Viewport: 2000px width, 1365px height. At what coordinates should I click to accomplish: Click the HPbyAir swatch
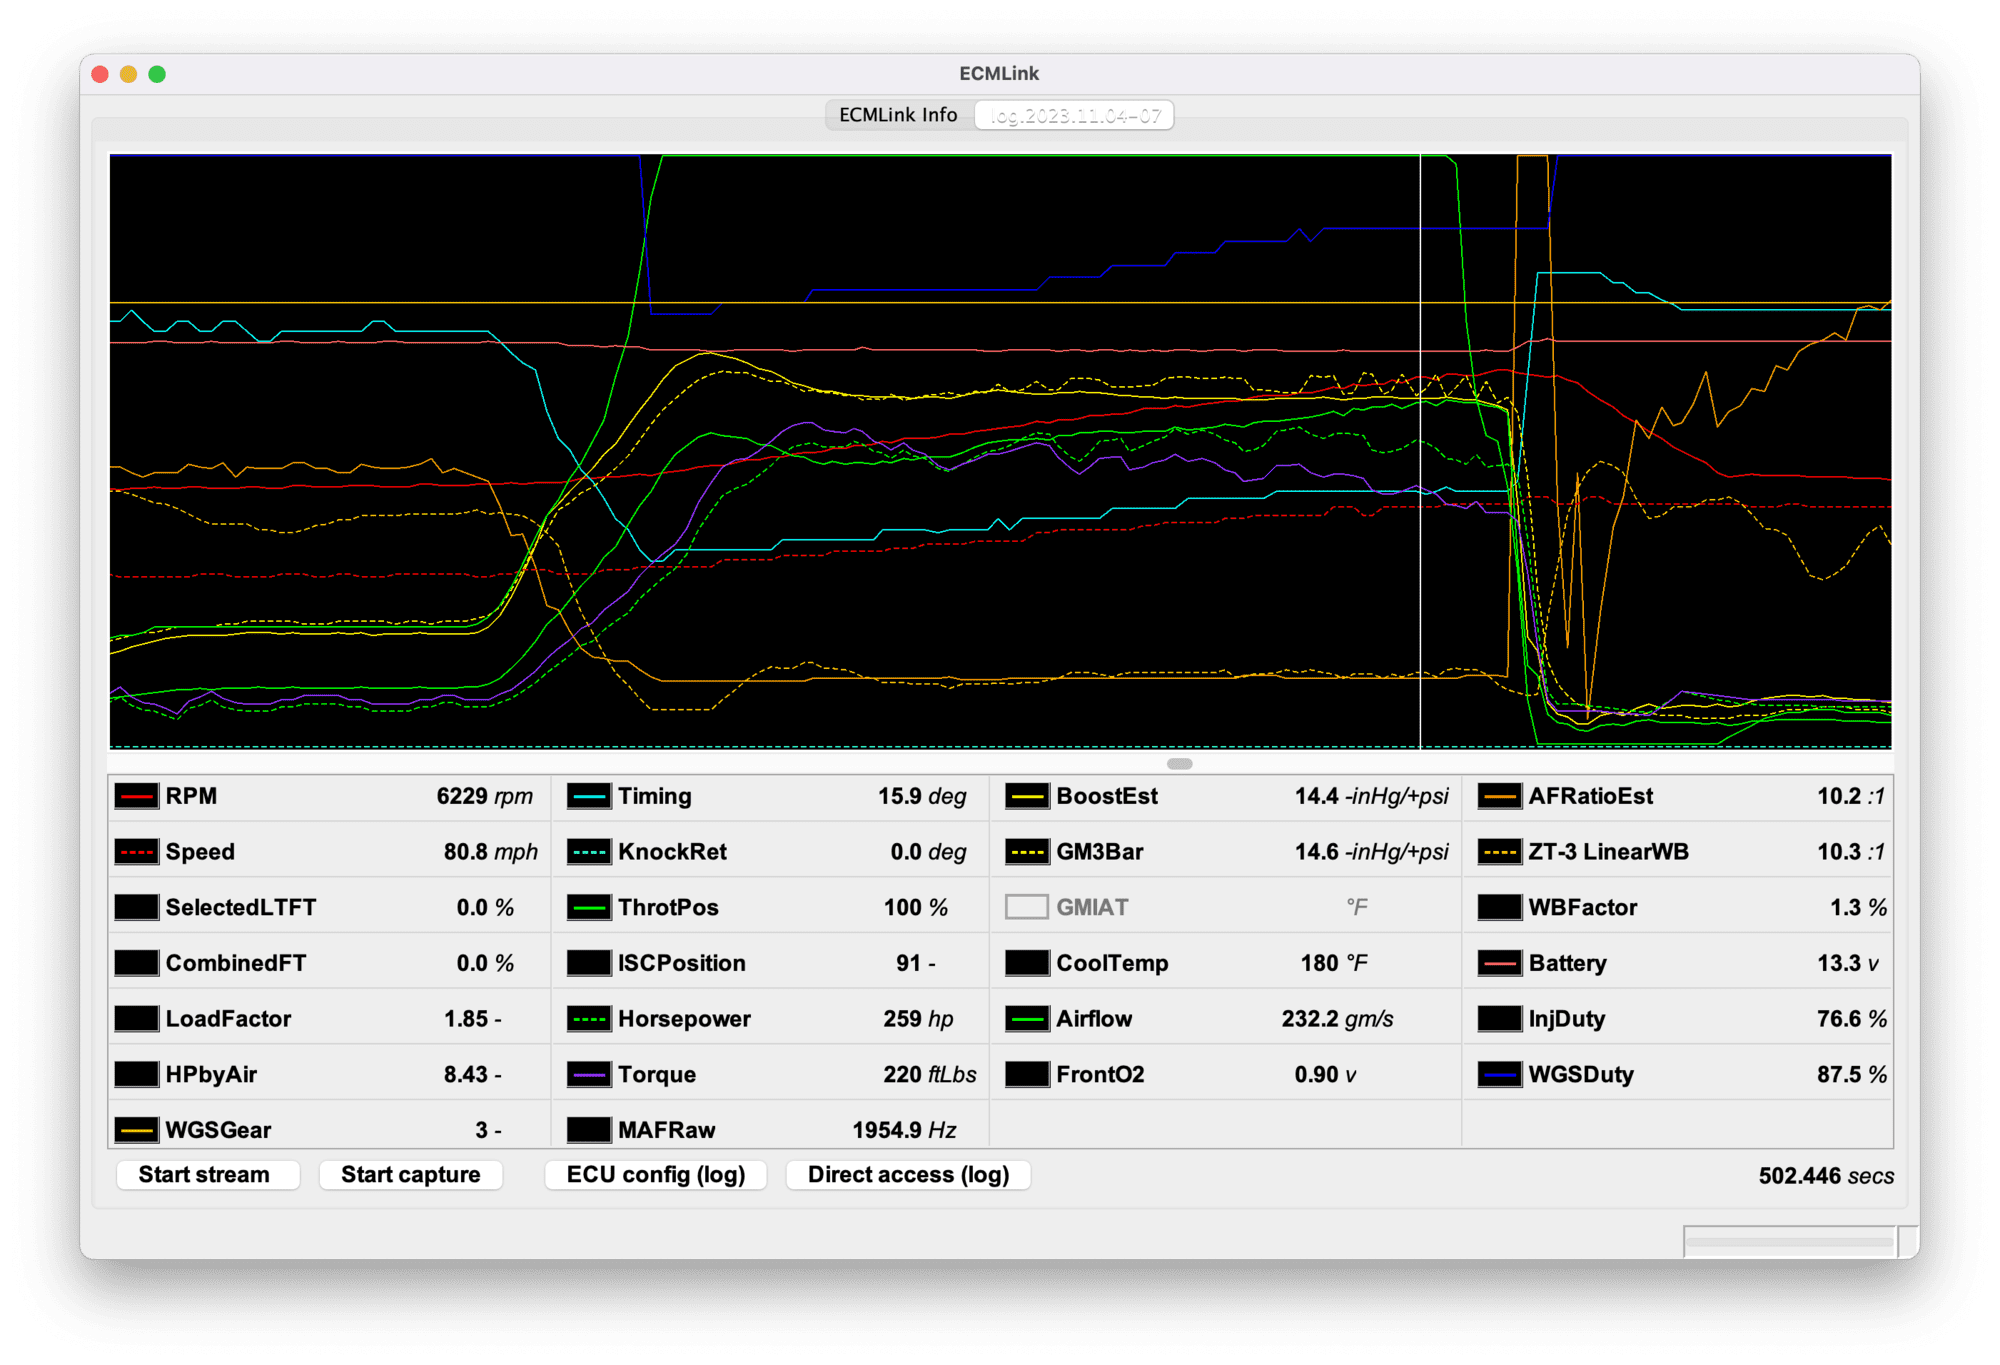(x=137, y=1074)
